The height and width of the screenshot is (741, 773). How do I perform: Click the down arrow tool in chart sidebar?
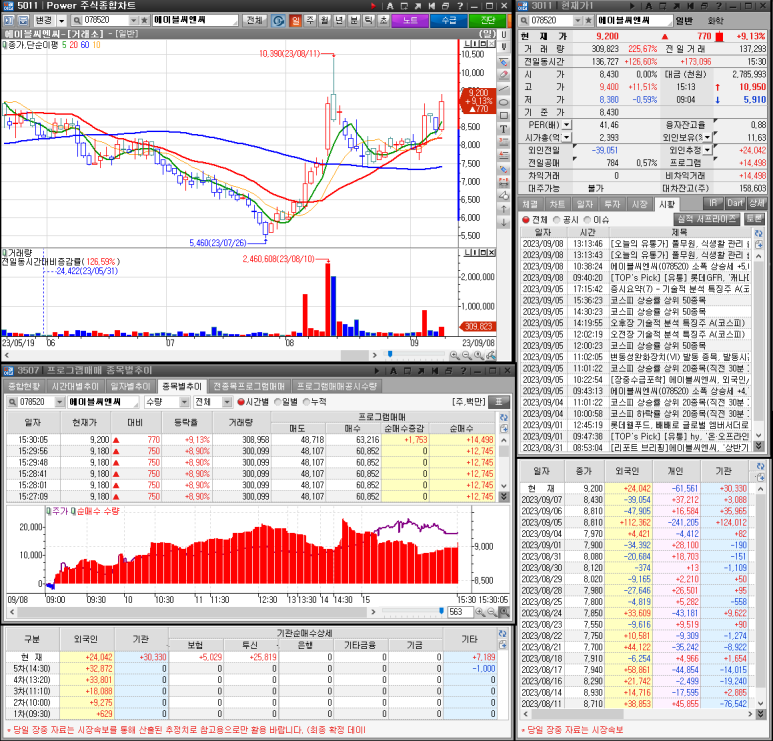point(503,222)
